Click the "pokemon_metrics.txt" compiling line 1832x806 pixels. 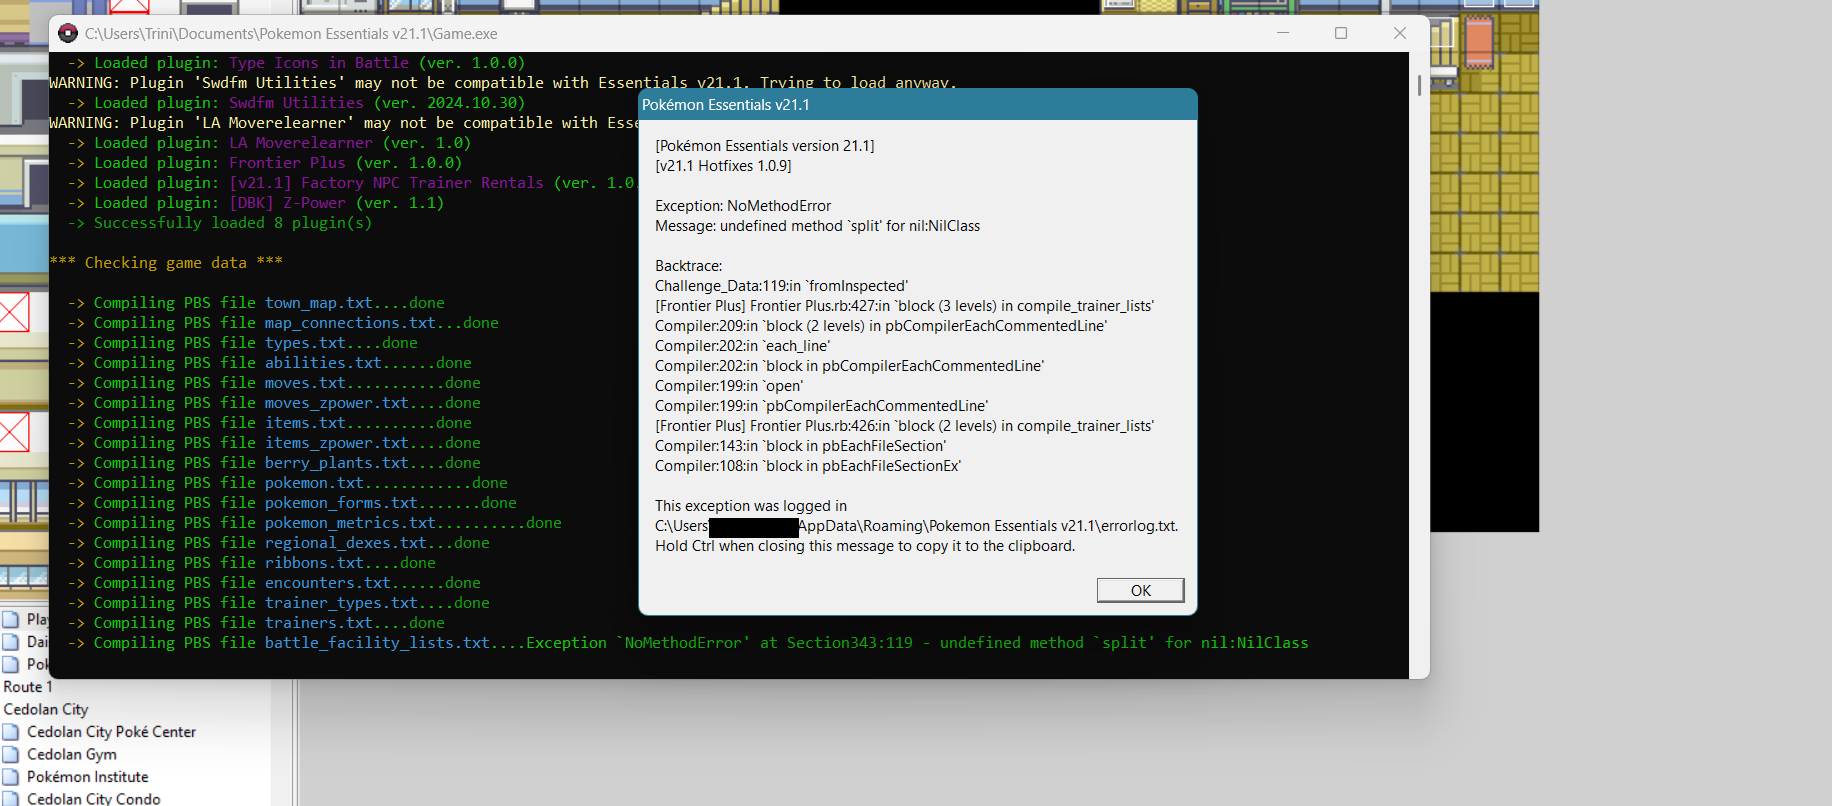[315, 523]
